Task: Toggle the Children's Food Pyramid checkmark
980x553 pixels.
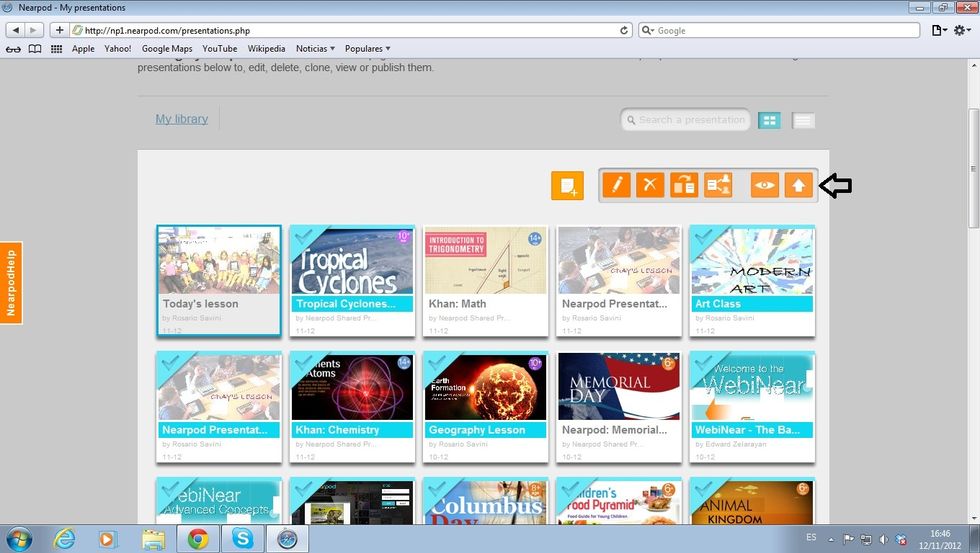Action: coord(571,490)
